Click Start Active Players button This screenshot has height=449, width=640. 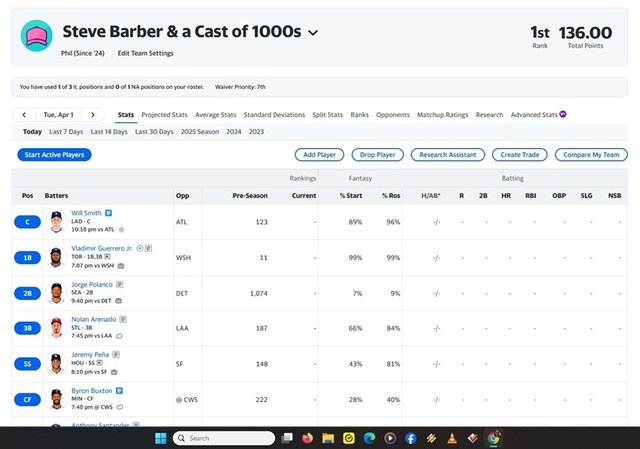coord(54,155)
